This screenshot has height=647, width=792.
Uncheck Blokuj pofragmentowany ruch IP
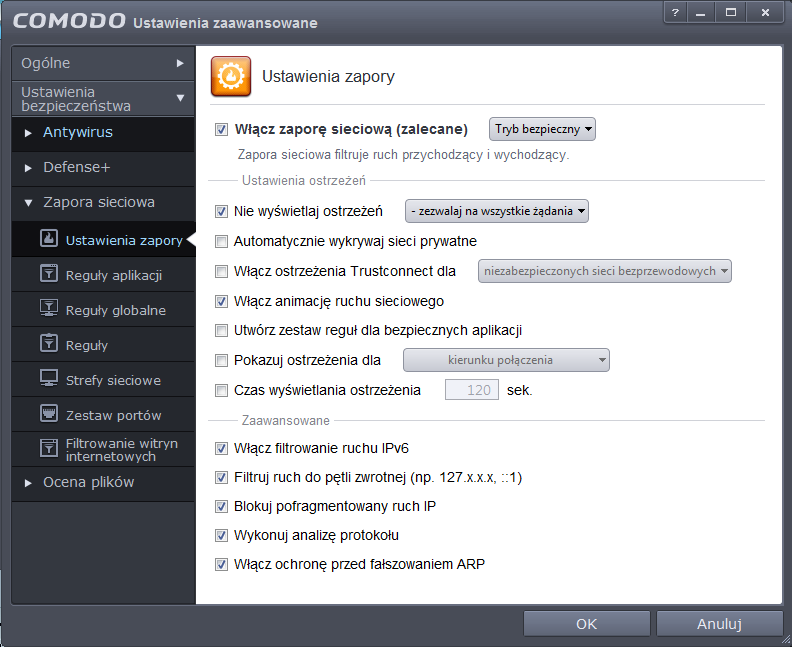(x=221, y=506)
